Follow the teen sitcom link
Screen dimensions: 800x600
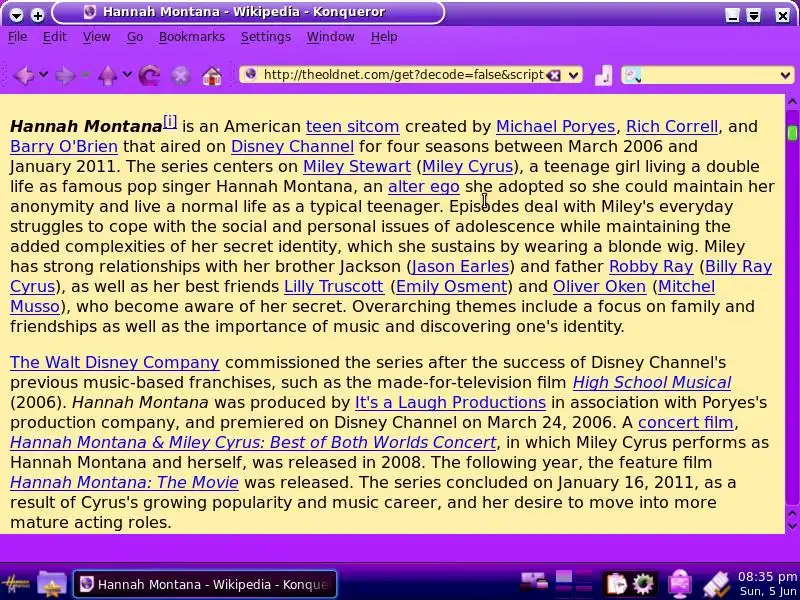pos(353,127)
